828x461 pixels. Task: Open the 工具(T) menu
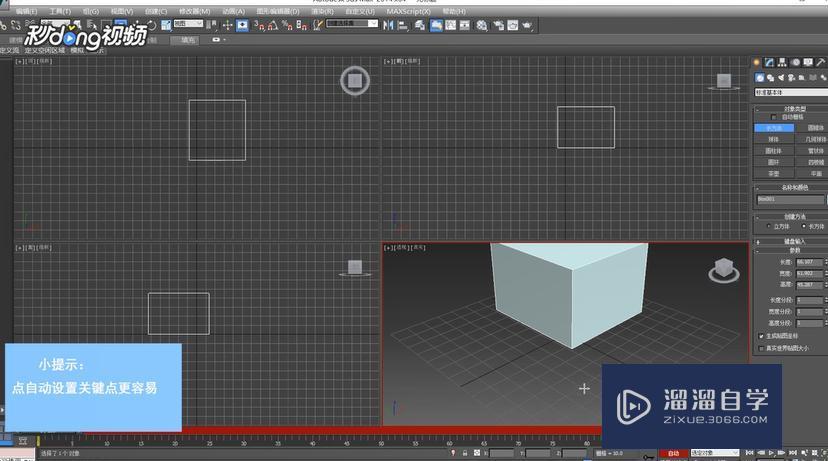tap(60, 11)
